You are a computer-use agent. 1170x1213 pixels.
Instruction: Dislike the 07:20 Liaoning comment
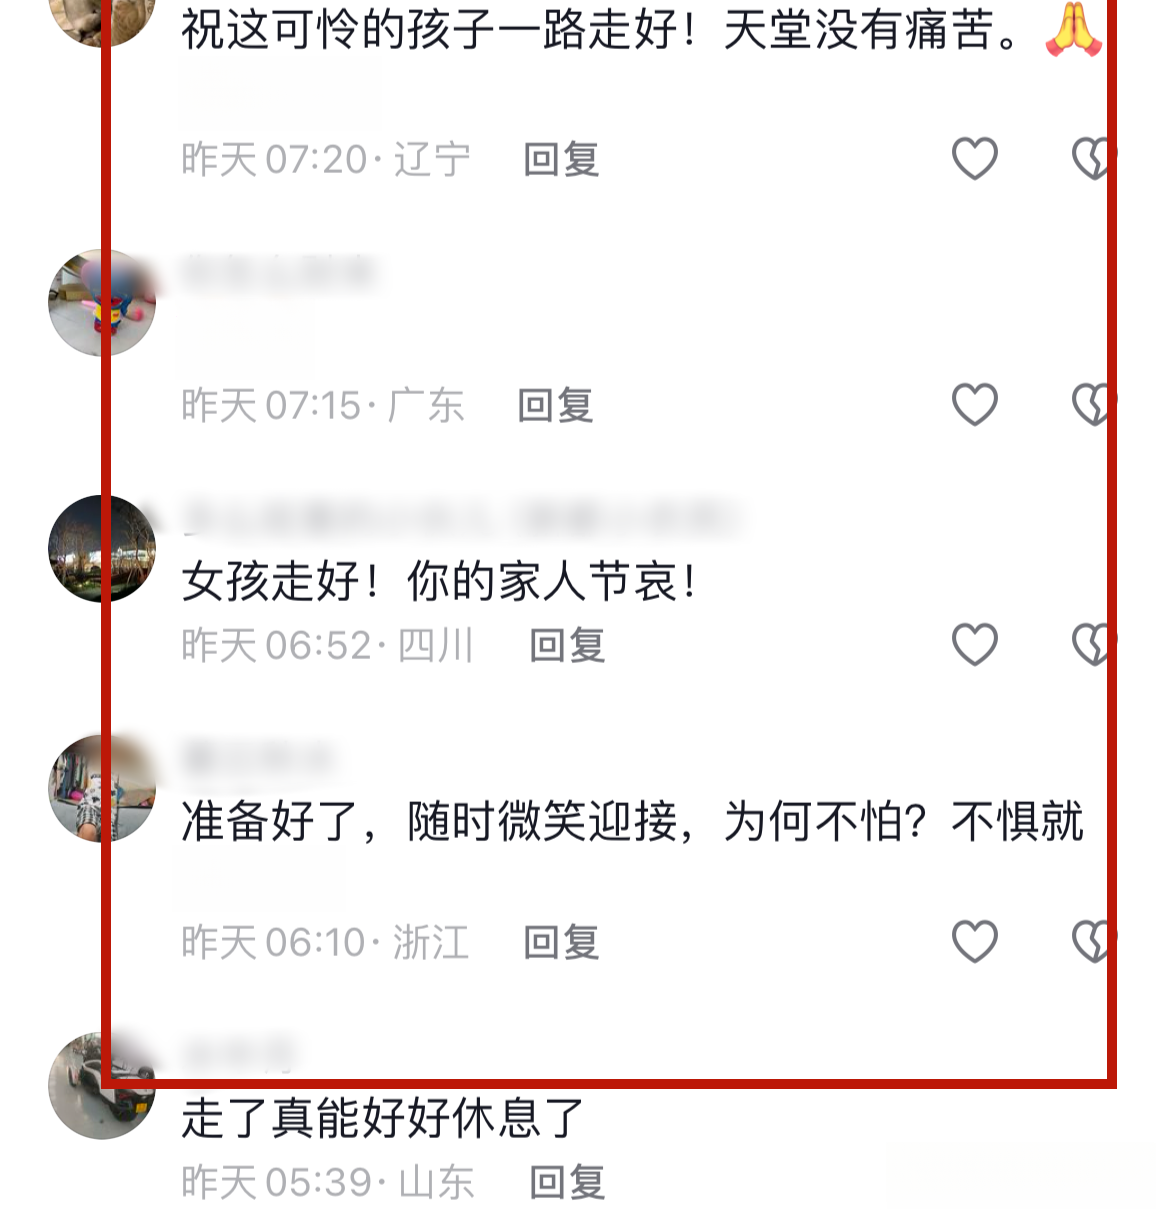pos(1092,159)
